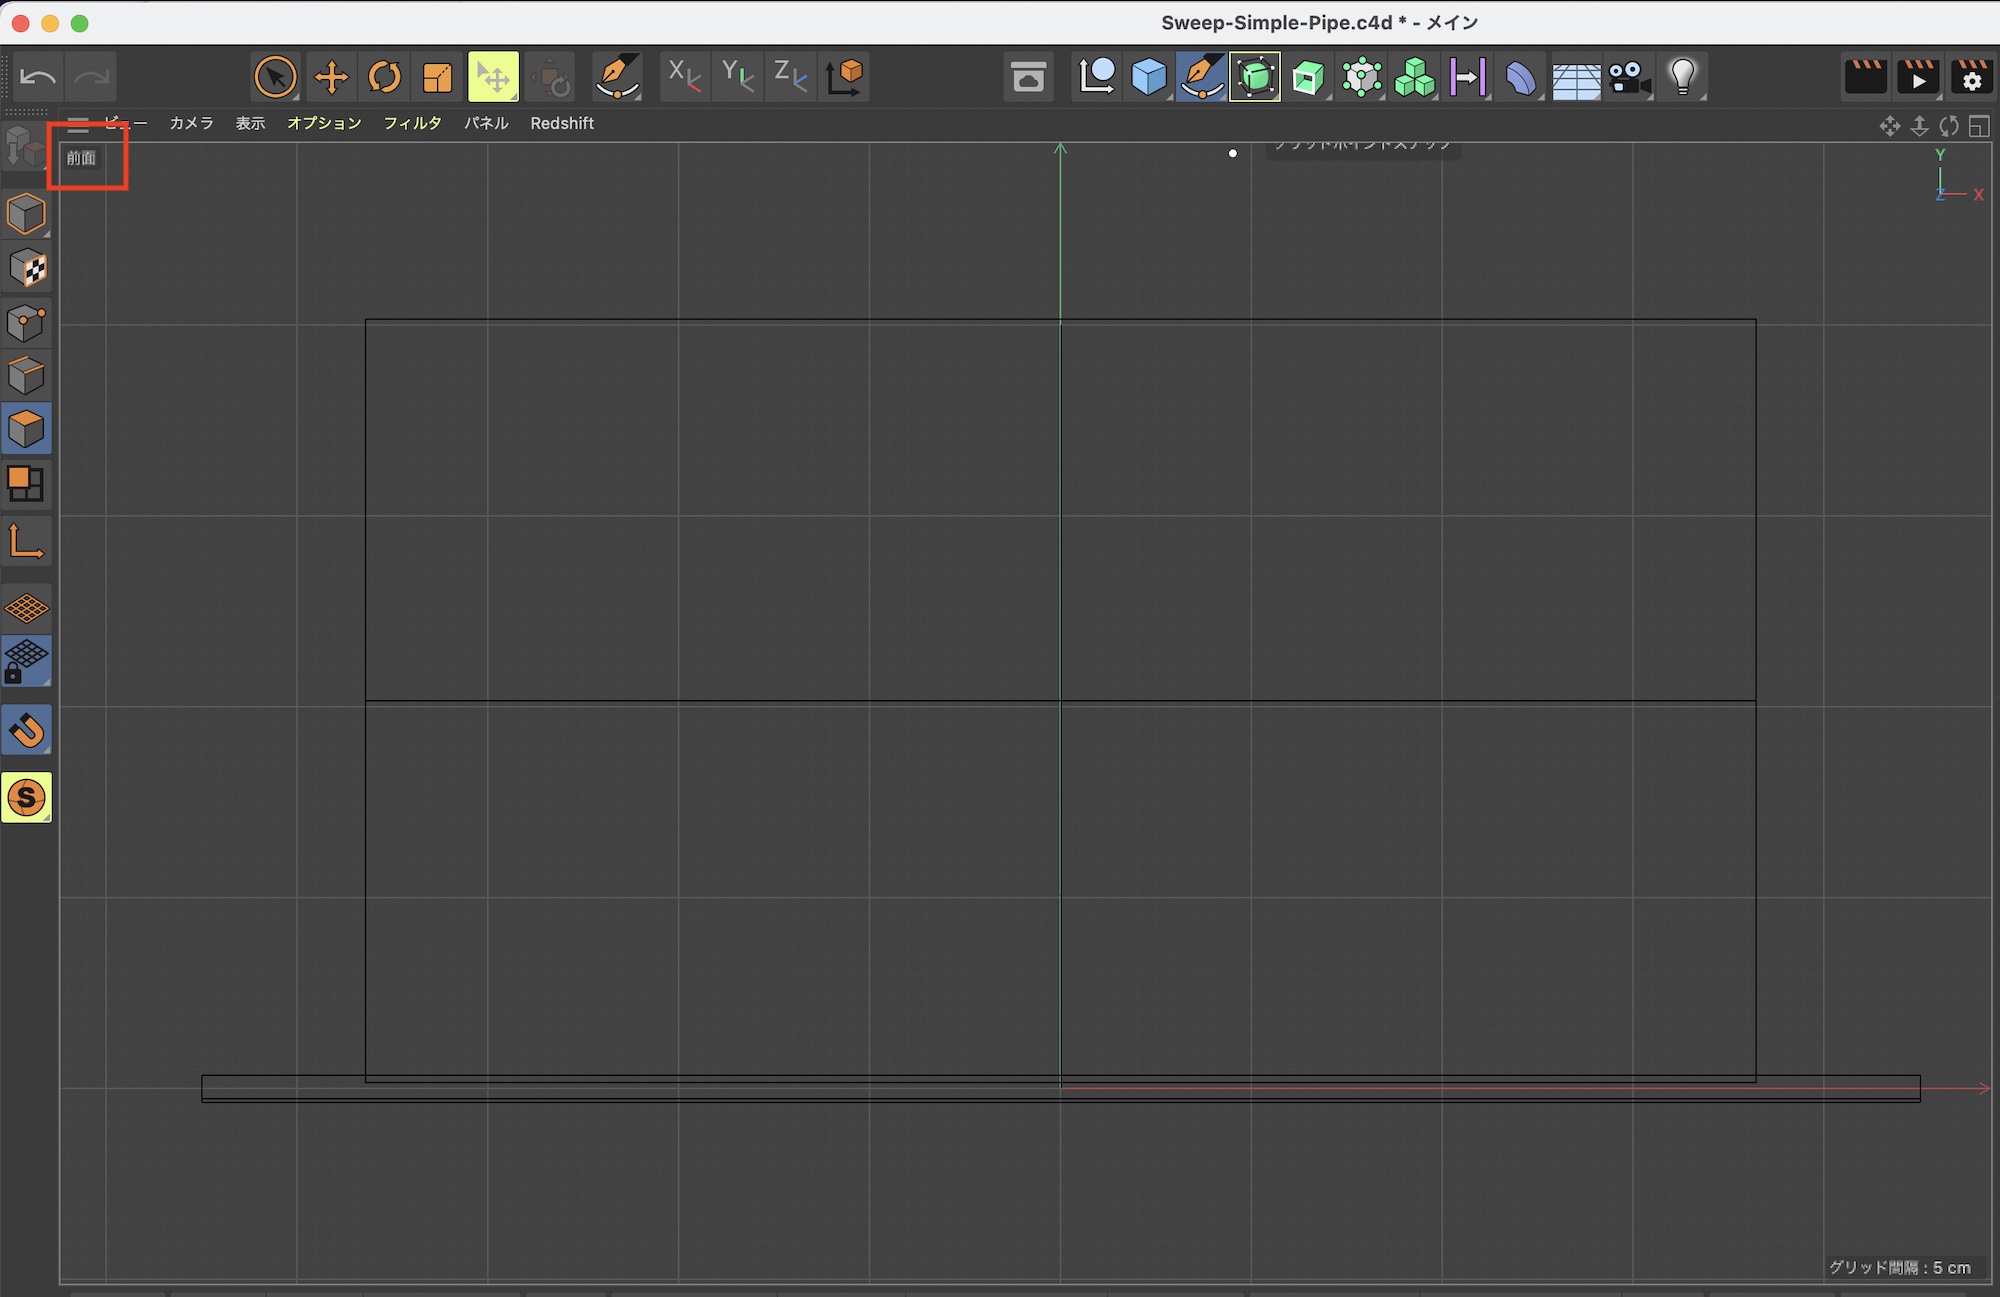Select the Move tool

click(x=331, y=77)
